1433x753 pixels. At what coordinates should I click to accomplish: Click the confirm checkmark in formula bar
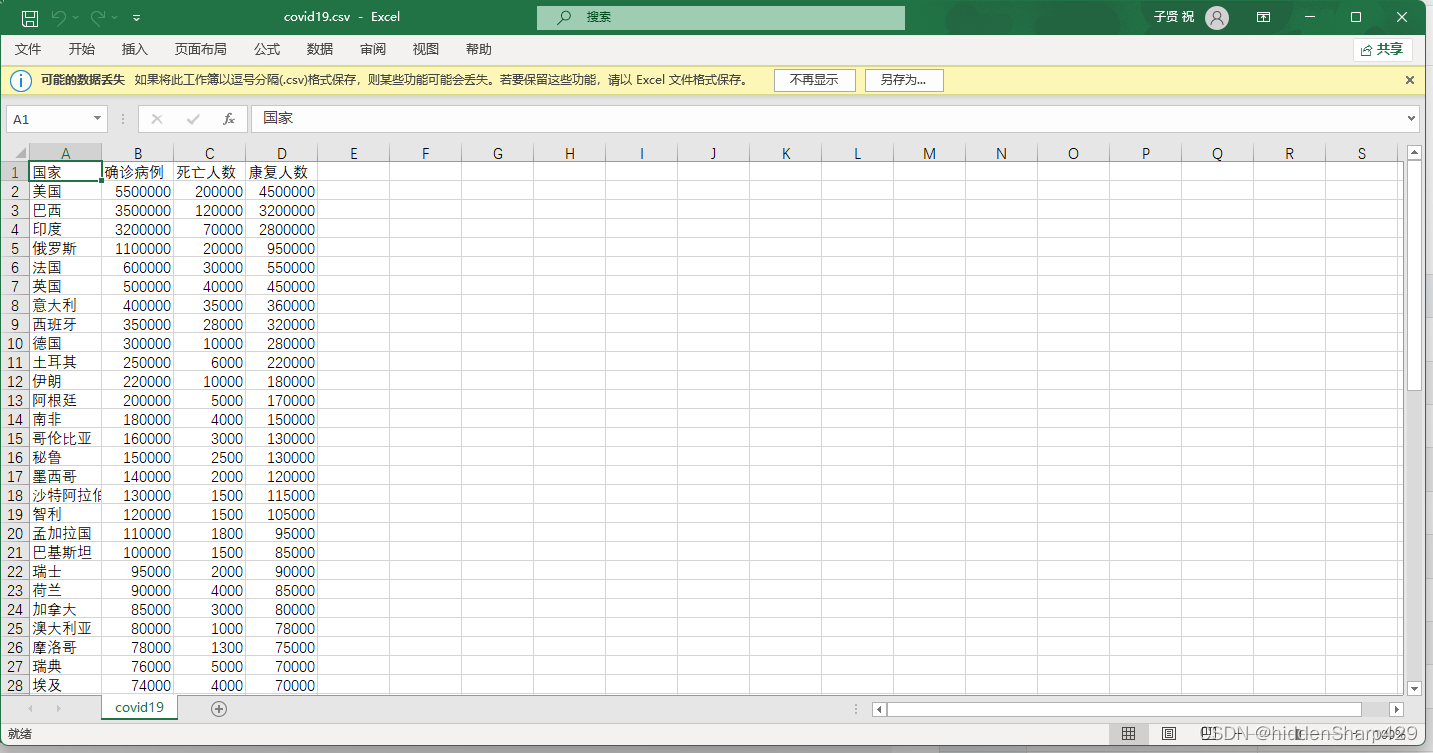(193, 119)
